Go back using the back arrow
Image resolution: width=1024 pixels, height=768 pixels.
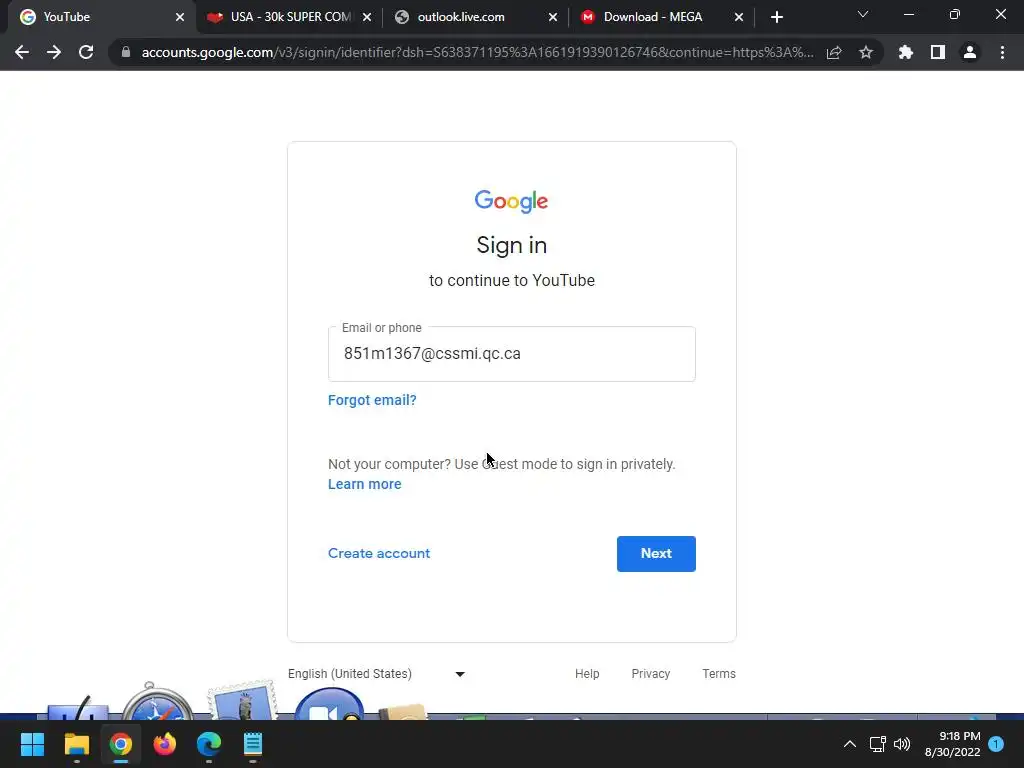pos(22,52)
